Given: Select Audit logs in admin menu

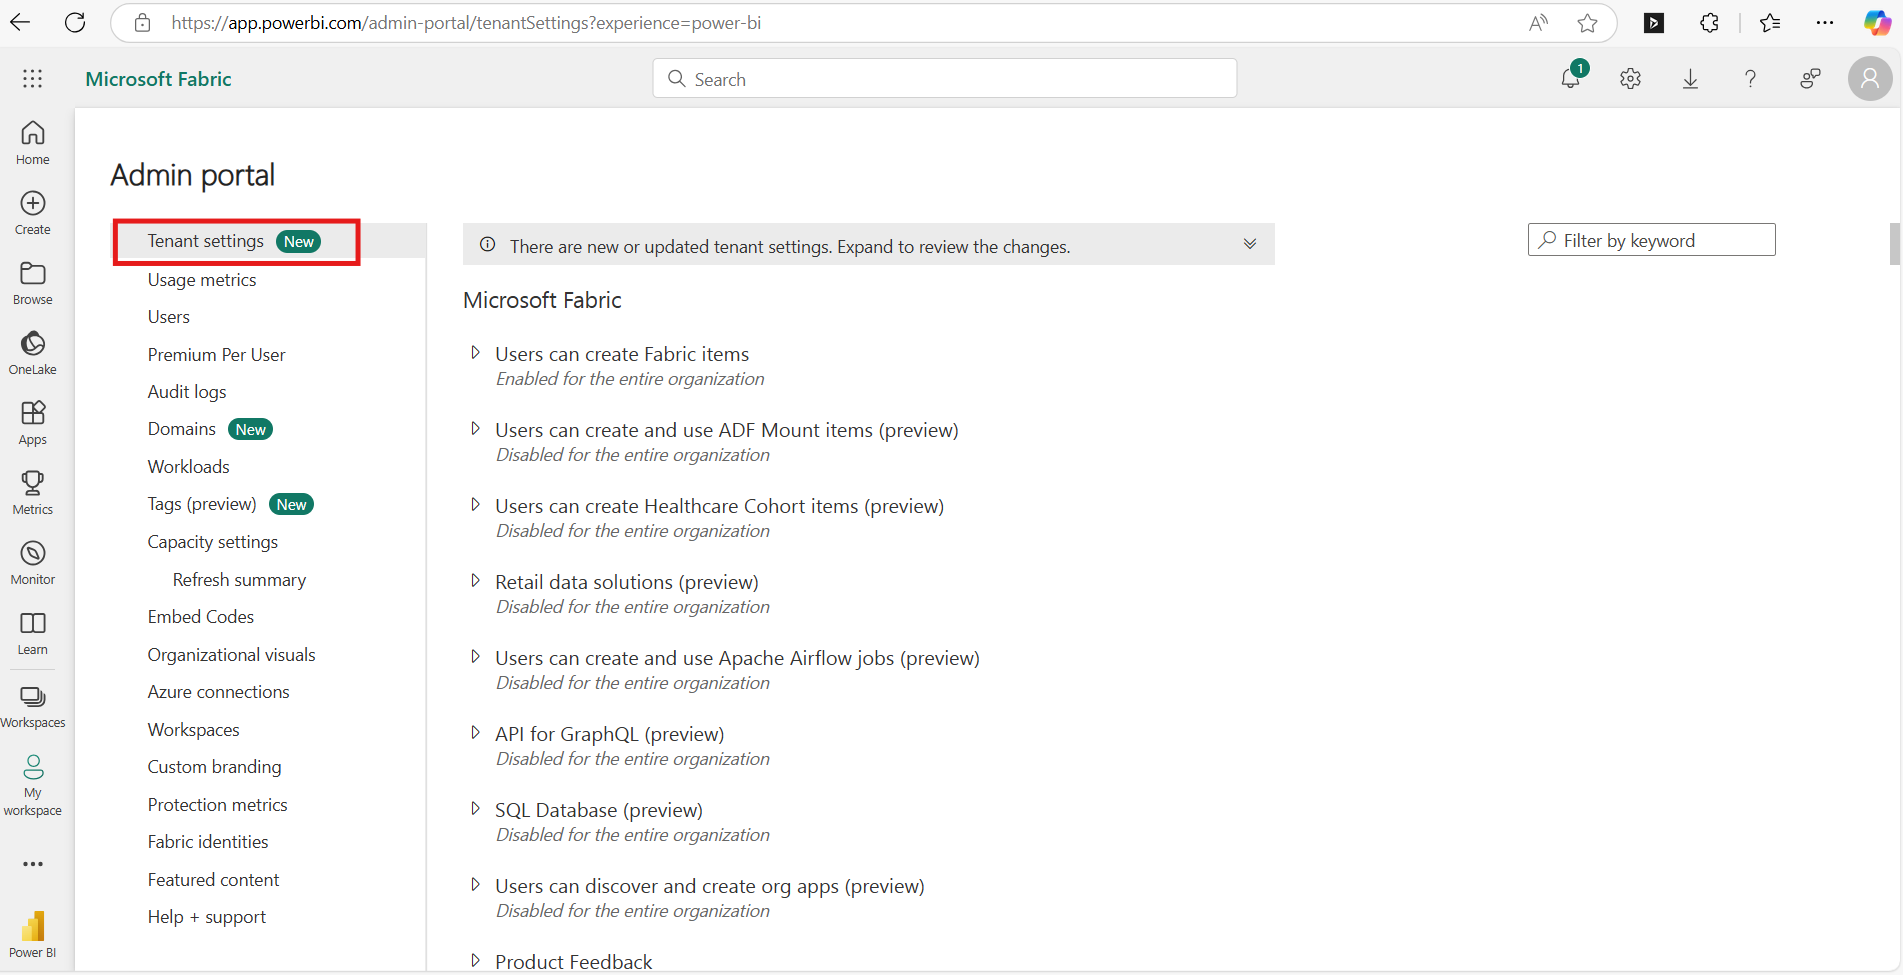Looking at the screenshot, I should pyautogui.click(x=187, y=392).
